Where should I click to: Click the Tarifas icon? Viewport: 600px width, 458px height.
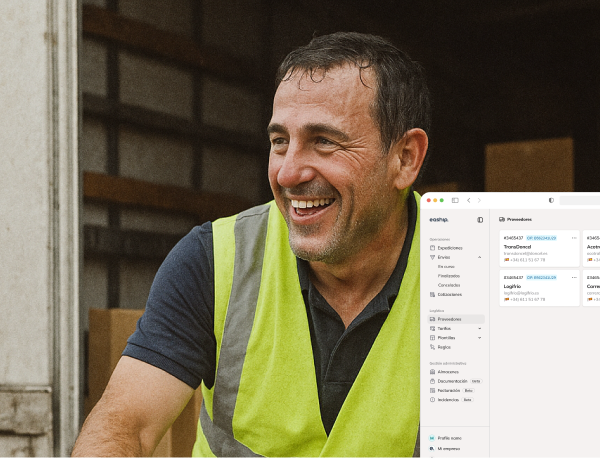(432, 329)
